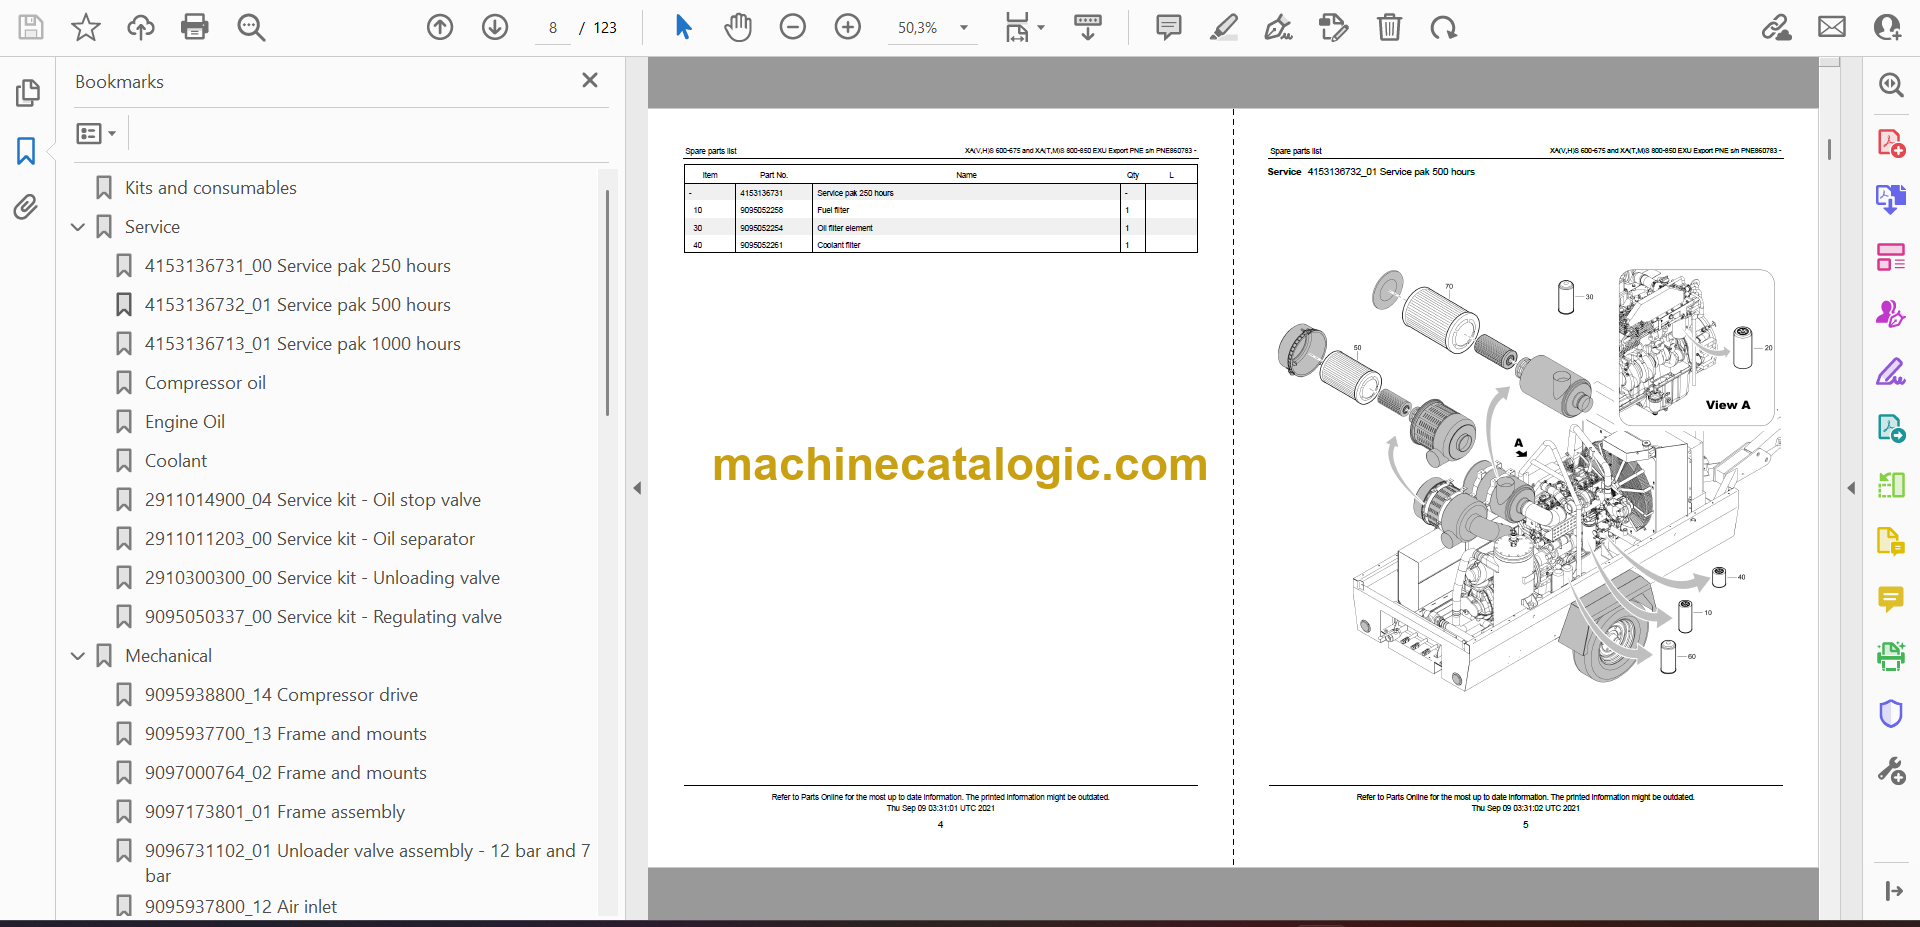Upload file to cloud icon
Image resolution: width=1920 pixels, height=927 pixels.
coord(141,27)
